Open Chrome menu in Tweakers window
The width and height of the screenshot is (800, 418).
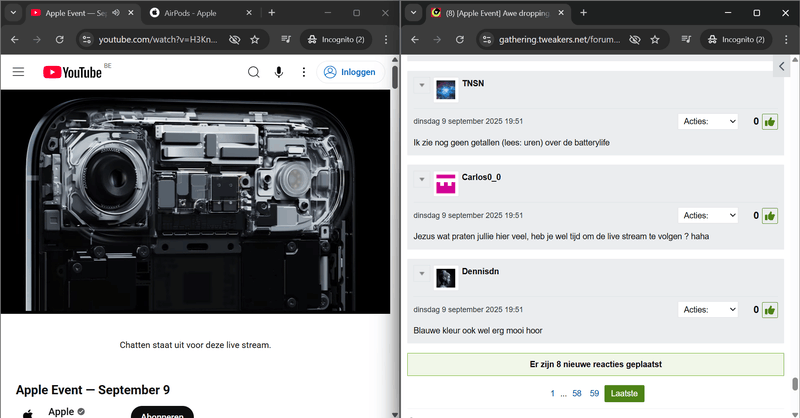[786, 39]
